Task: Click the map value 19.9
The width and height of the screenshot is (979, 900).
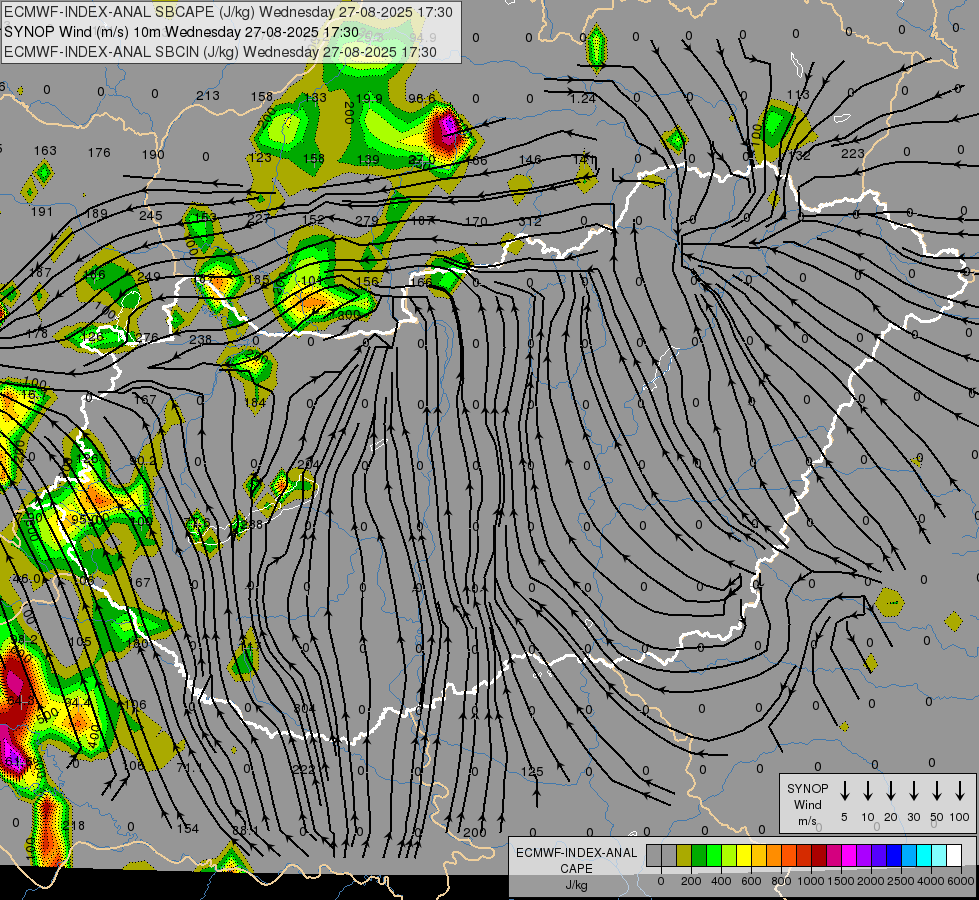Action: tap(369, 98)
